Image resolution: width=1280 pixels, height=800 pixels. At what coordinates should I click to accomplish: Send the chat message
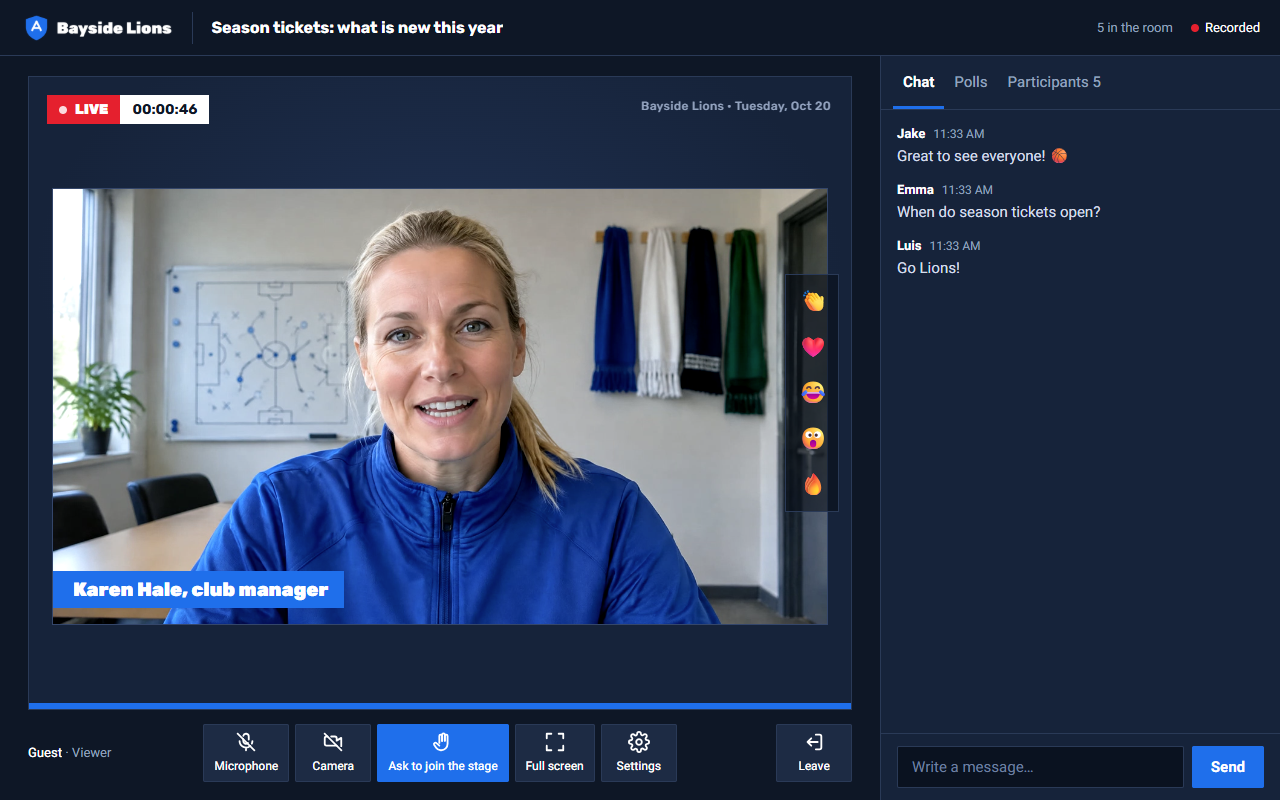click(x=1228, y=767)
